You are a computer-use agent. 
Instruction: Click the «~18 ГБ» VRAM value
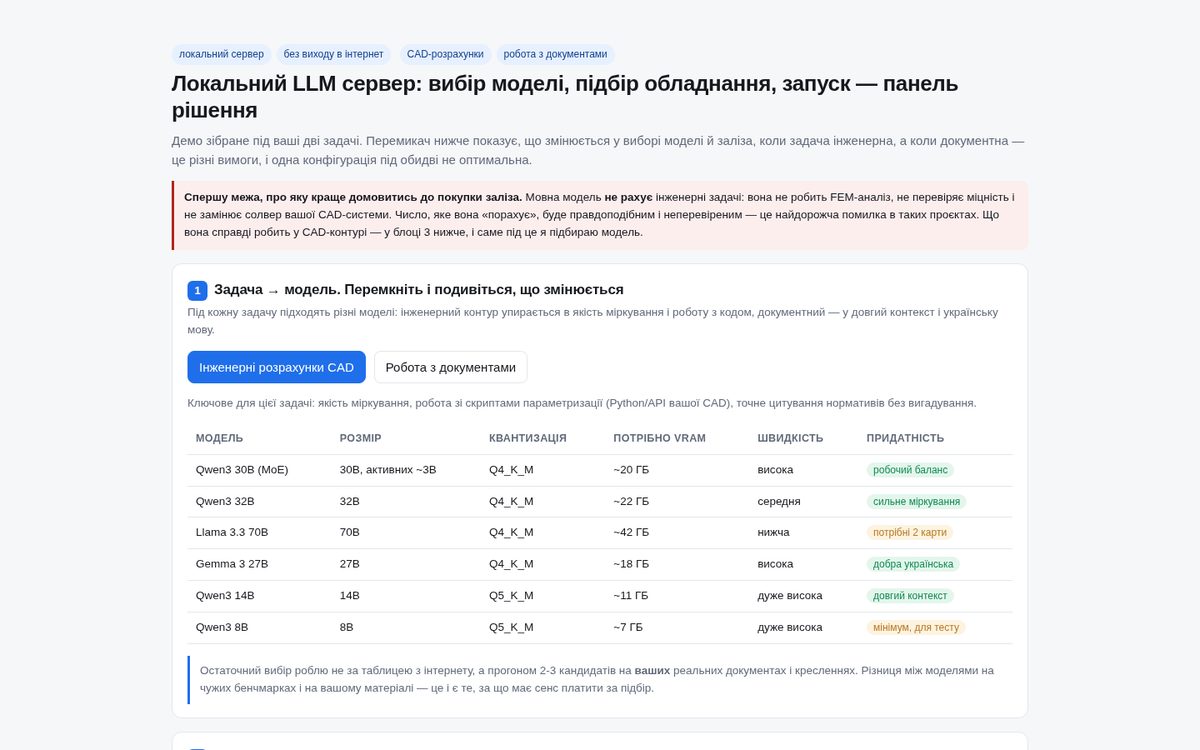click(631, 564)
